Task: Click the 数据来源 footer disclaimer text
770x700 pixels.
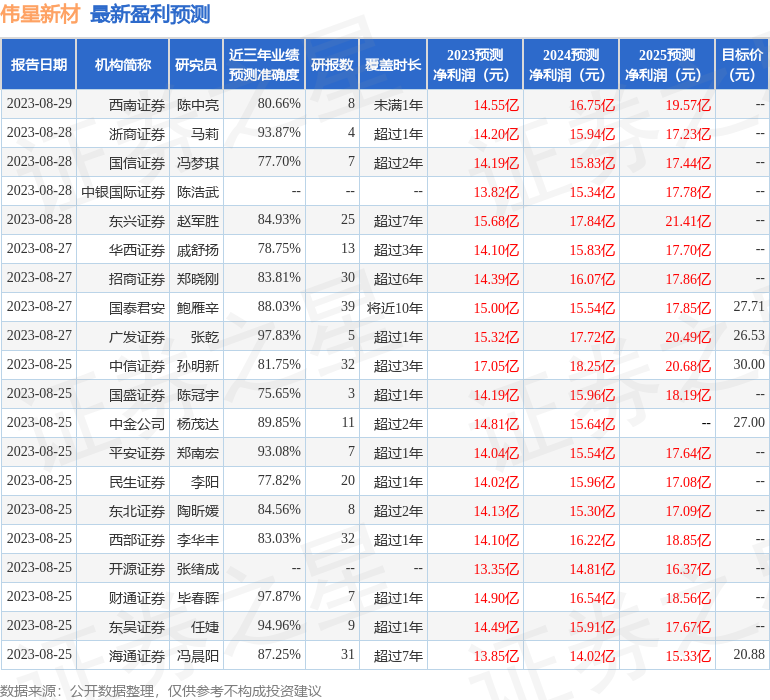Action: [161, 691]
